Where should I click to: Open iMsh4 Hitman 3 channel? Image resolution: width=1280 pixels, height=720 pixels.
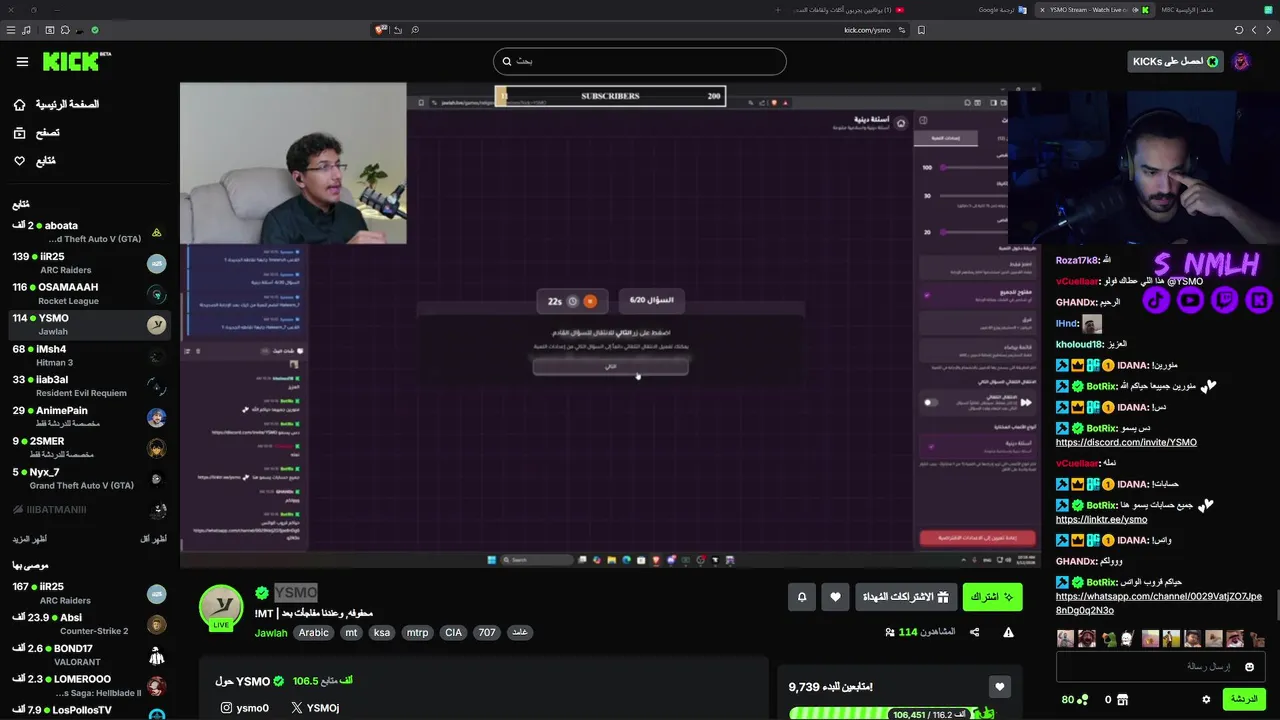coord(89,356)
